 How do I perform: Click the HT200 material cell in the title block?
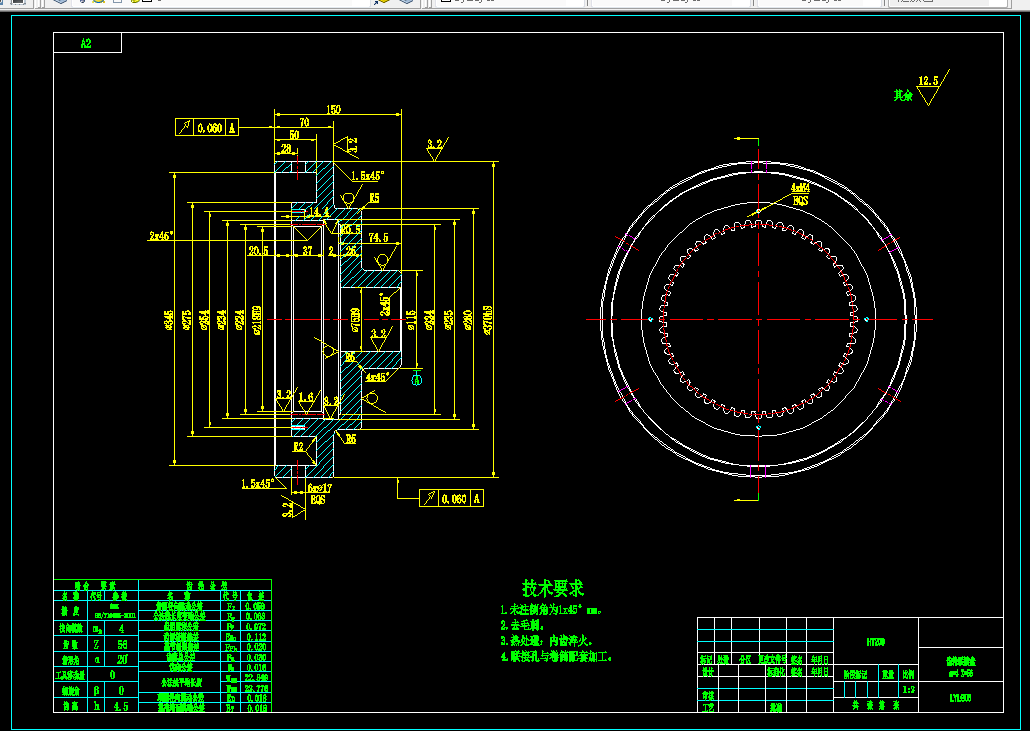[x=876, y=642]
